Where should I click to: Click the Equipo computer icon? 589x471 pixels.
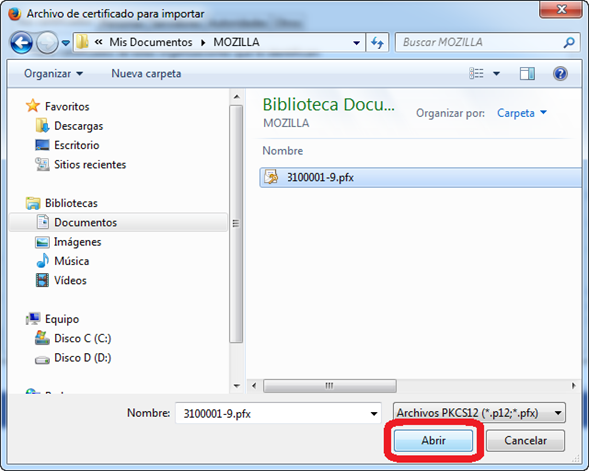point(33,319)
